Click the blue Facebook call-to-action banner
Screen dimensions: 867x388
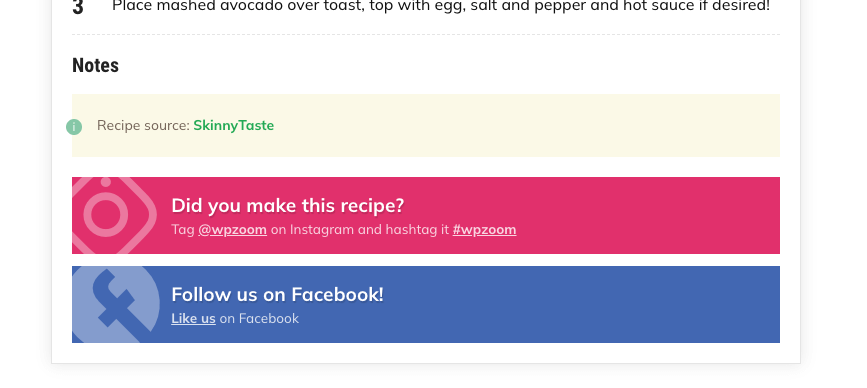click(426, 305)
